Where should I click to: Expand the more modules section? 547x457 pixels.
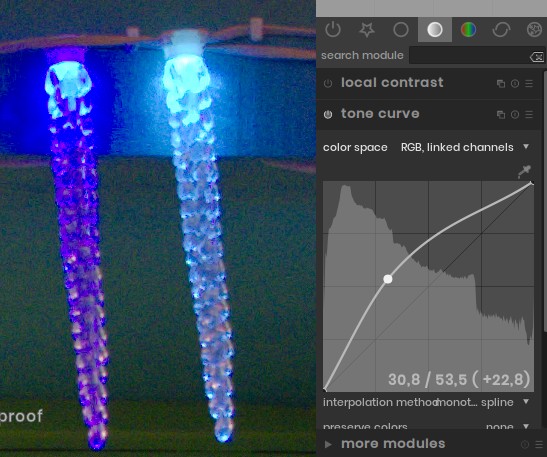click(393, 443)
